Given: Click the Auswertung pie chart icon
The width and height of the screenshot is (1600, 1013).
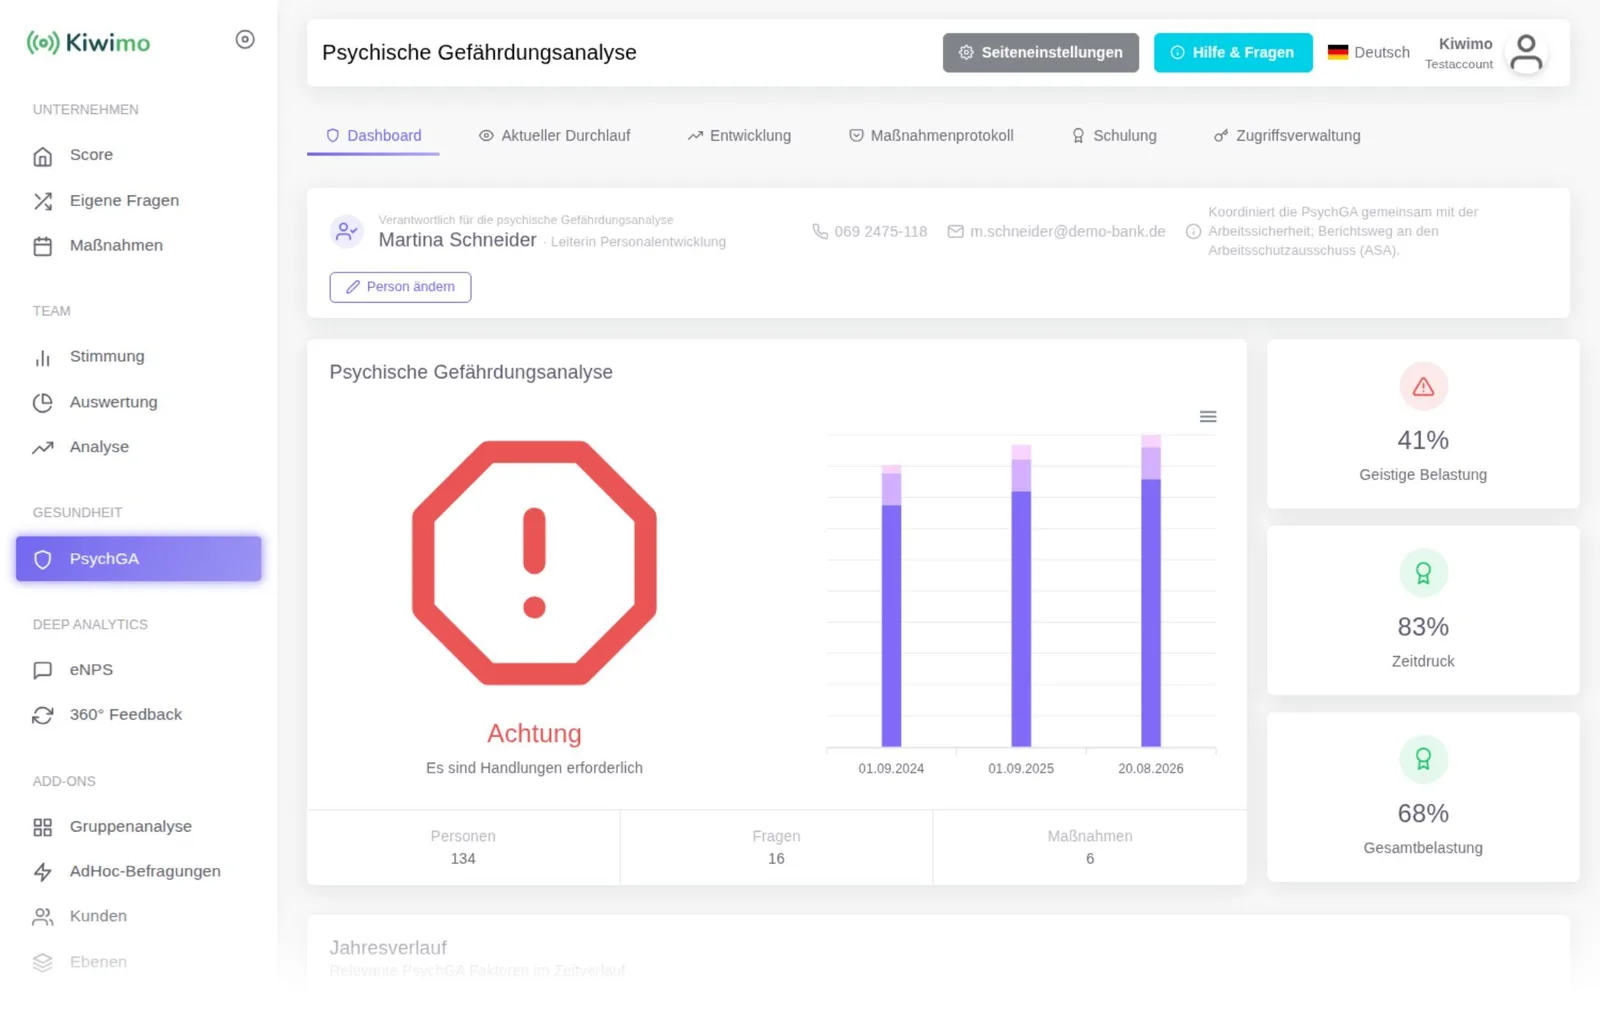Looking at the screenshot, I should click(43, 403).
